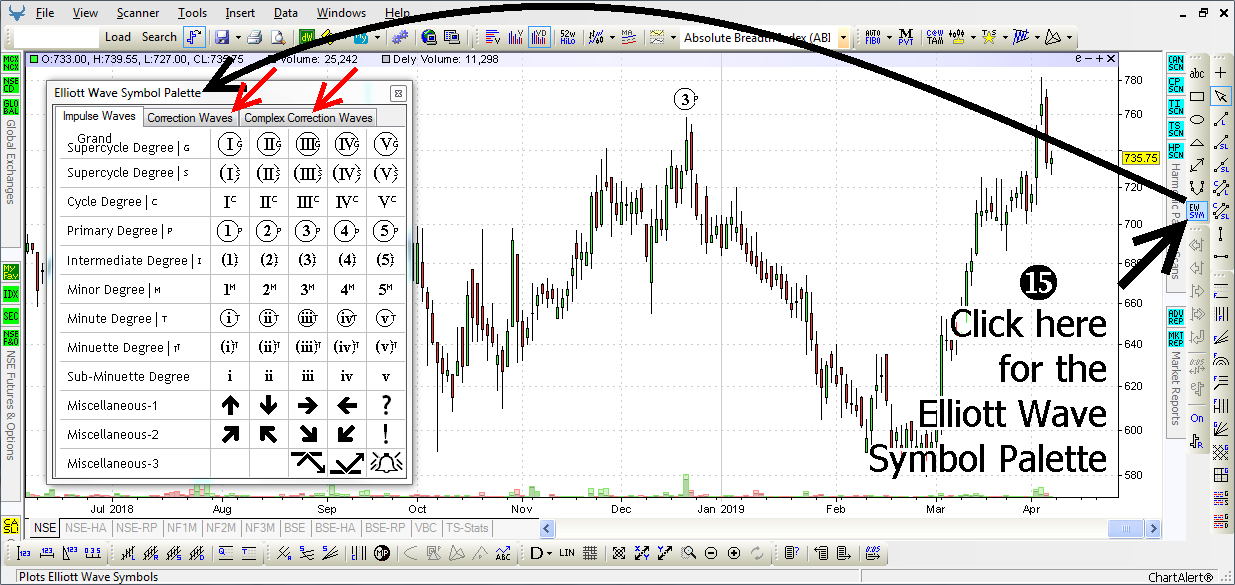This screenshot has width=1235, height=585.
Task: Open the Data menu
Action: (x=286, y=13)
